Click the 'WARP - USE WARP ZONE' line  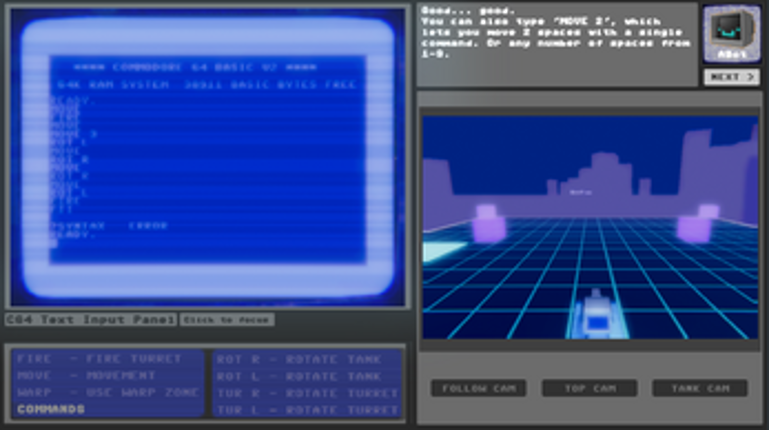point(108,392)
